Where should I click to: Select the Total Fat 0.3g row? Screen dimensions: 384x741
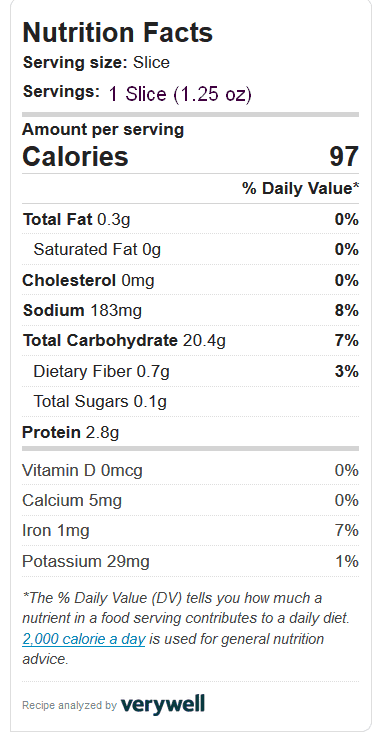tap(190, 220)
